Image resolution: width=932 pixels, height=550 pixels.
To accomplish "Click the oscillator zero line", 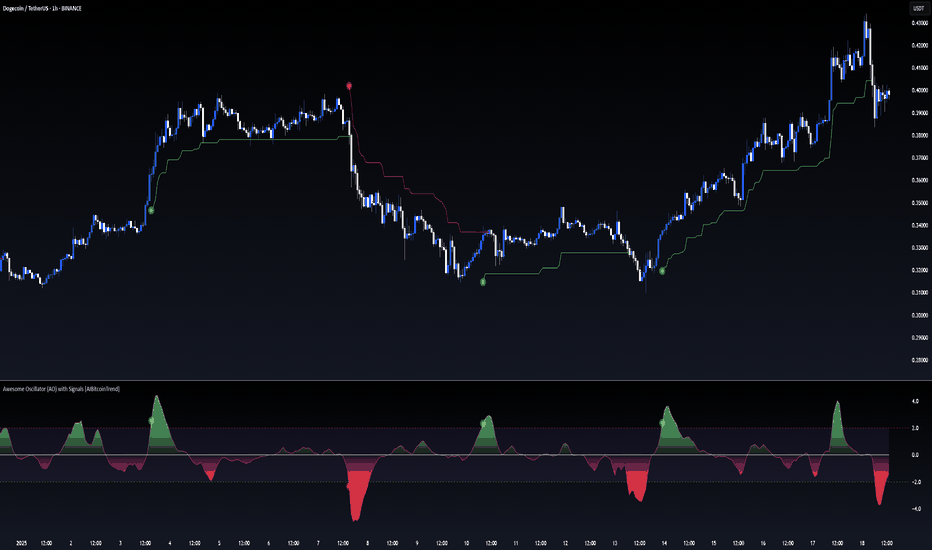I will 445,455.
